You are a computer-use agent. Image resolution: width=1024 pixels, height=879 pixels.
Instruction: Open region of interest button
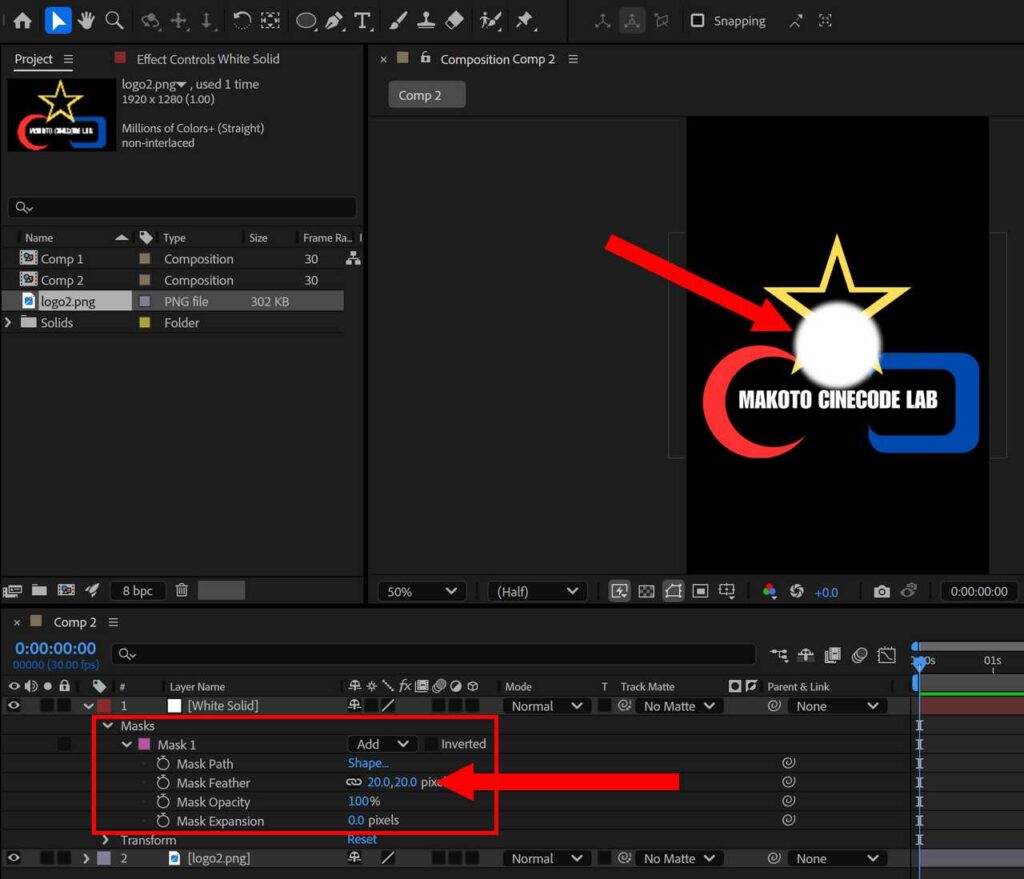[700, 592]
